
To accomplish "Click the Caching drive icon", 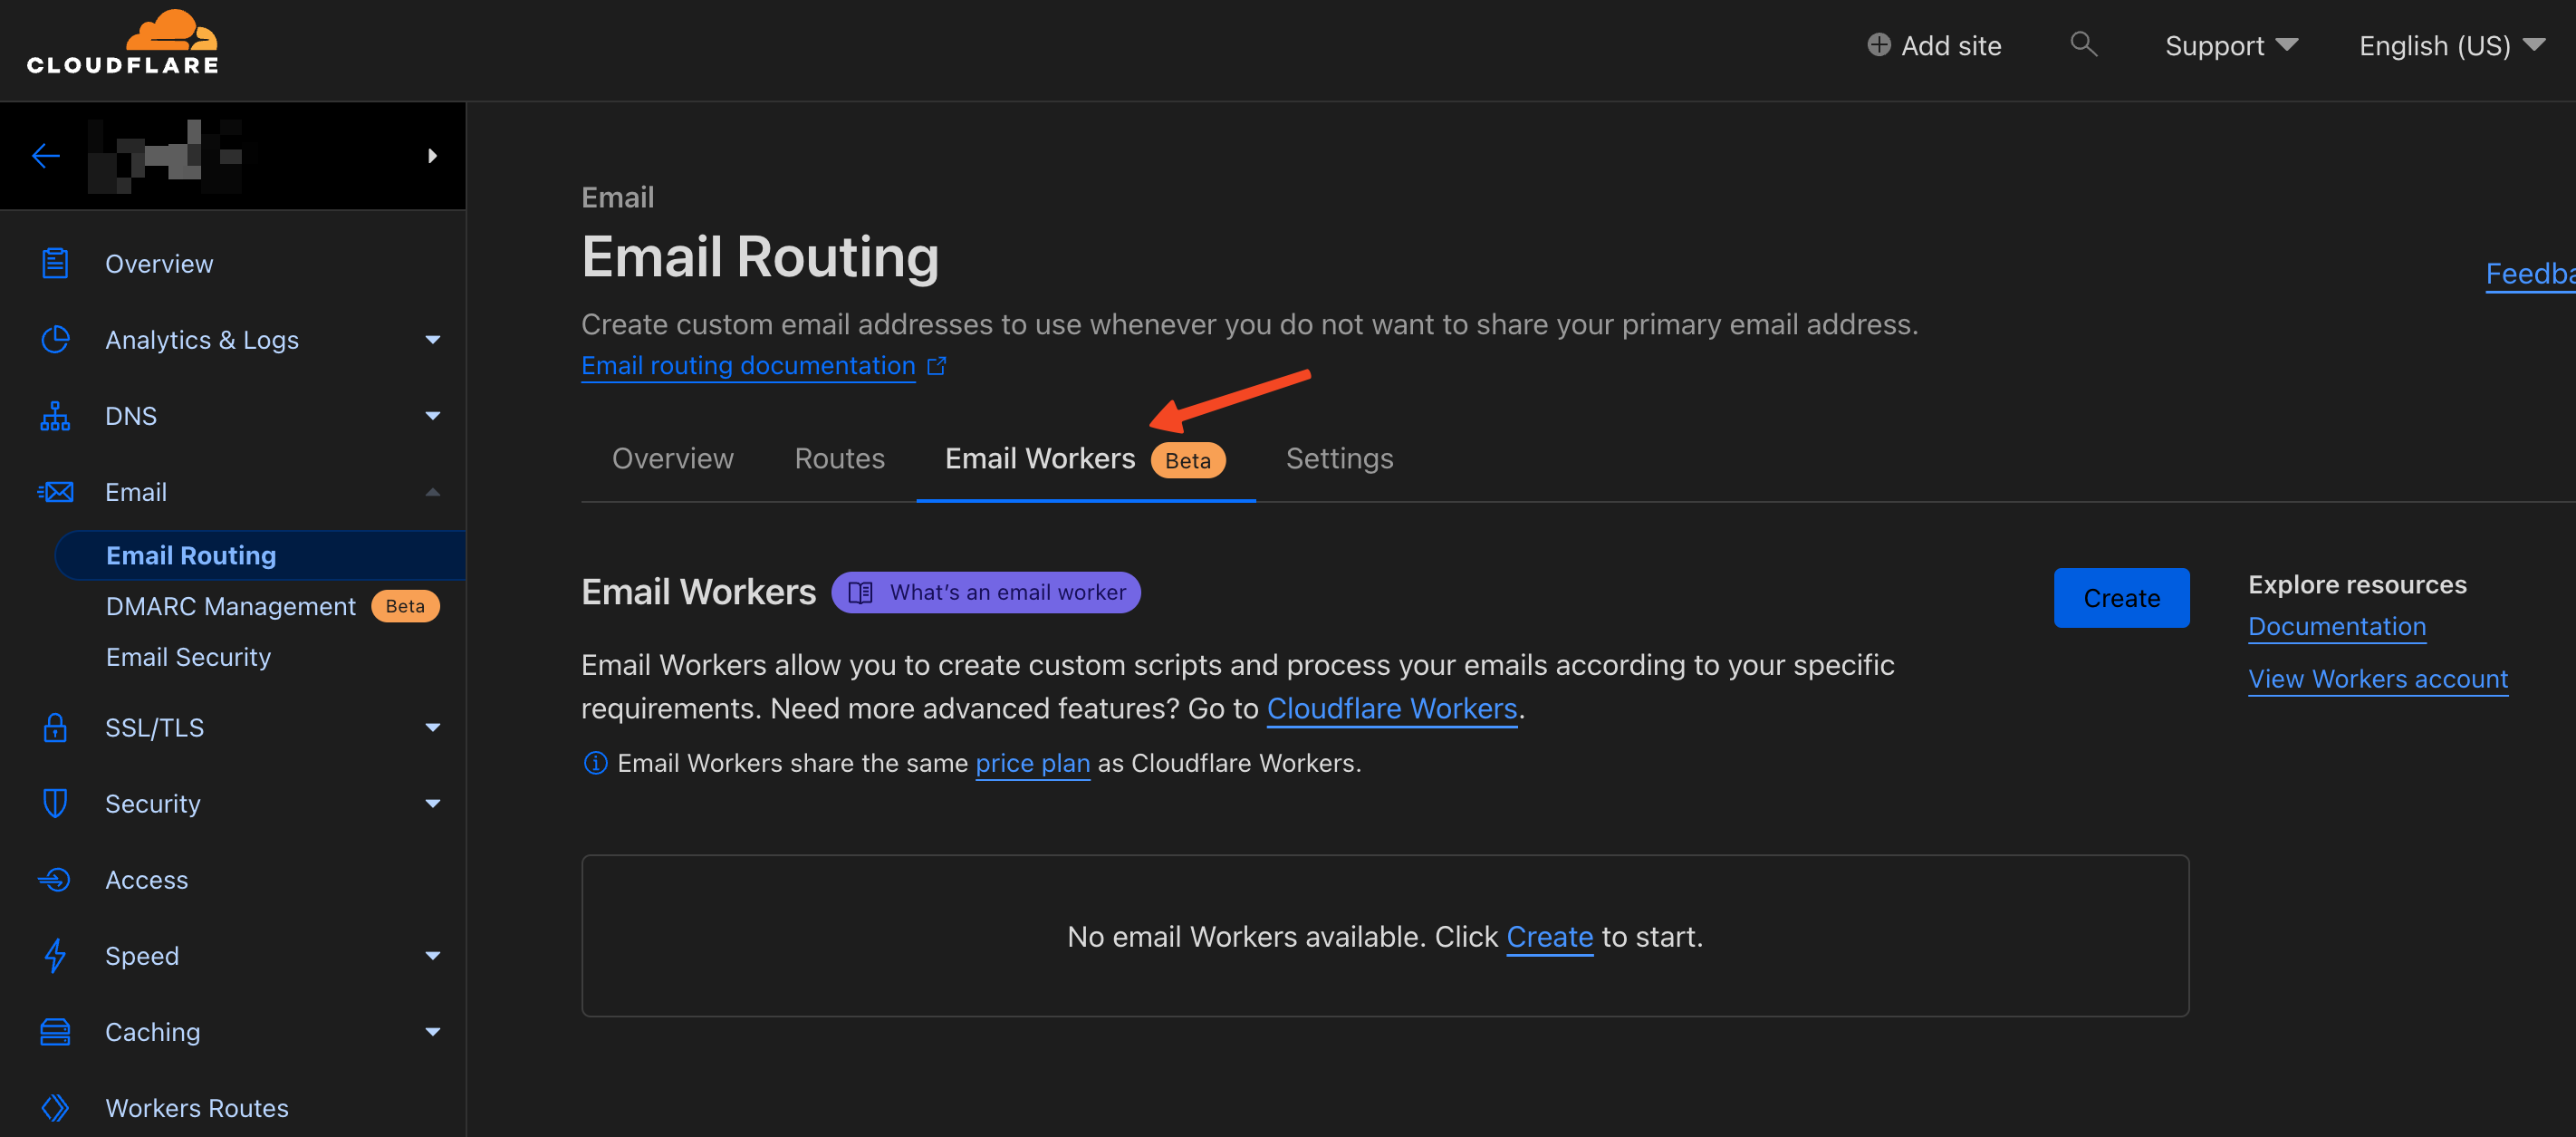I will 55,1031.
